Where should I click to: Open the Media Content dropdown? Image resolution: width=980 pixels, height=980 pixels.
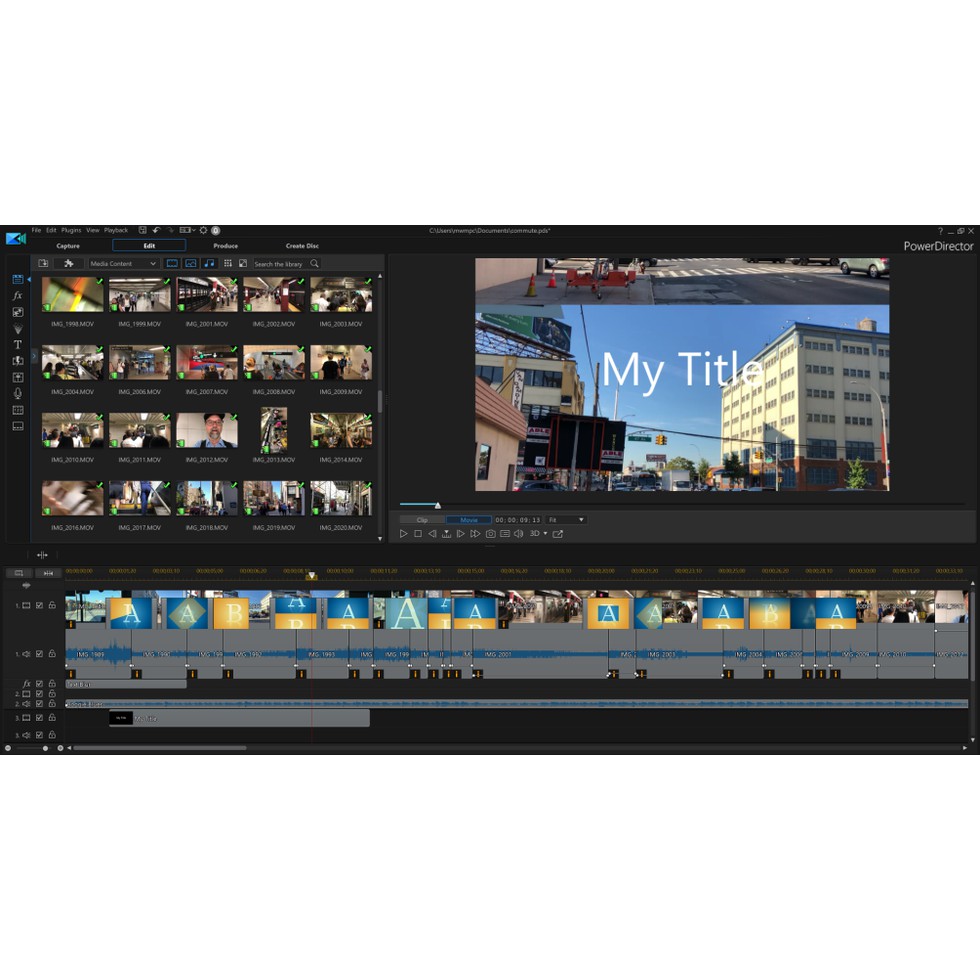click(x=124, y=263)
